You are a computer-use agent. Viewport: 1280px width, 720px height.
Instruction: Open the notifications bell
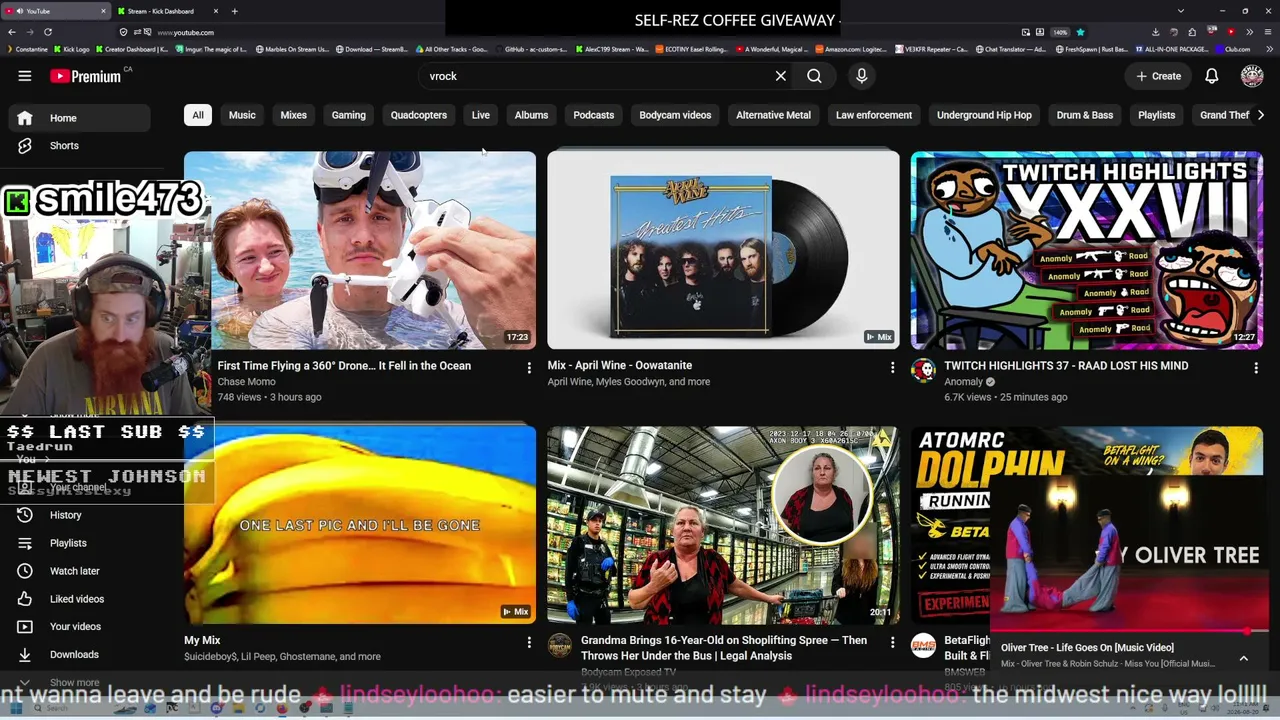tap(1211, 76)
